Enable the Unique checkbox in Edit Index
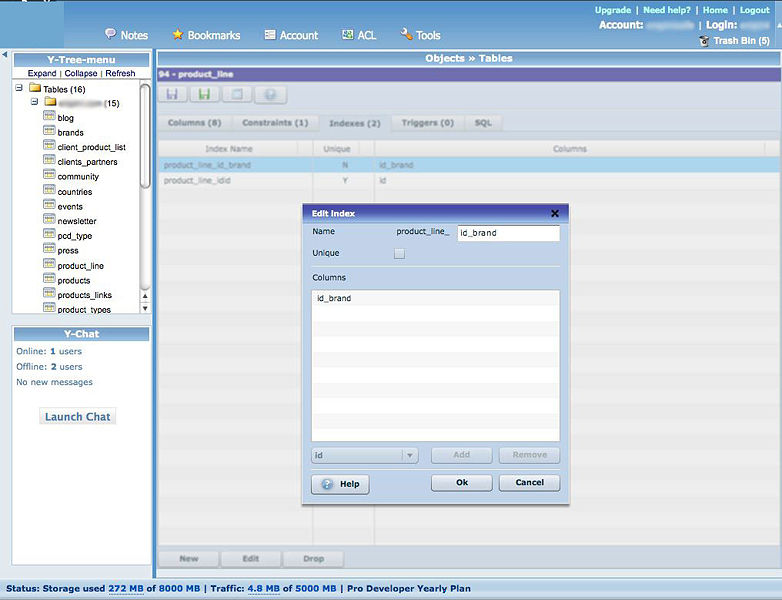The height and width of the screenshot is (600, 782). (399, 254)
